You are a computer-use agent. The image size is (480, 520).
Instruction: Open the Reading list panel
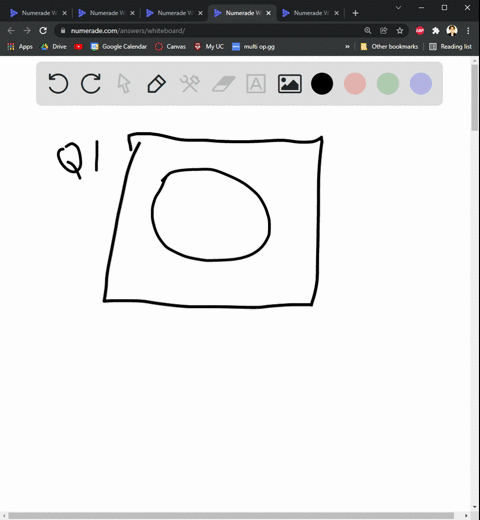450,47
